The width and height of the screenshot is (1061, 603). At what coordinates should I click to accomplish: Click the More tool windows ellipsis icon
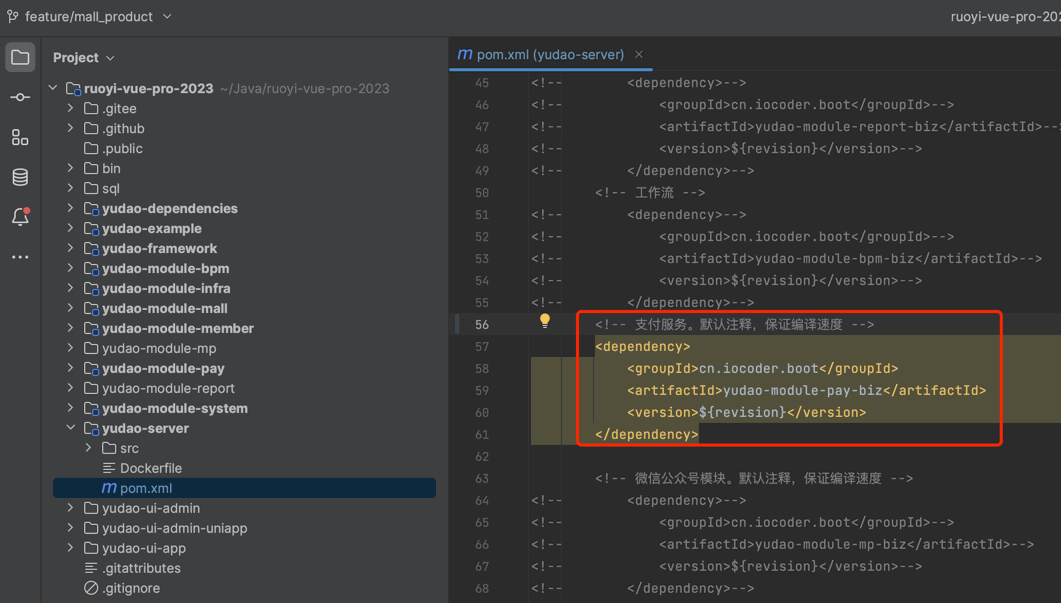click(20, 257)
